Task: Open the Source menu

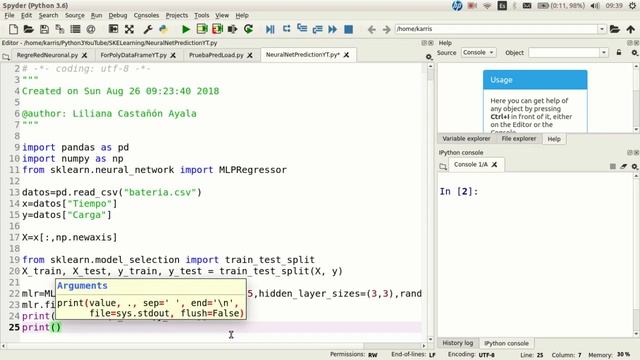Action: pos(75,15)
